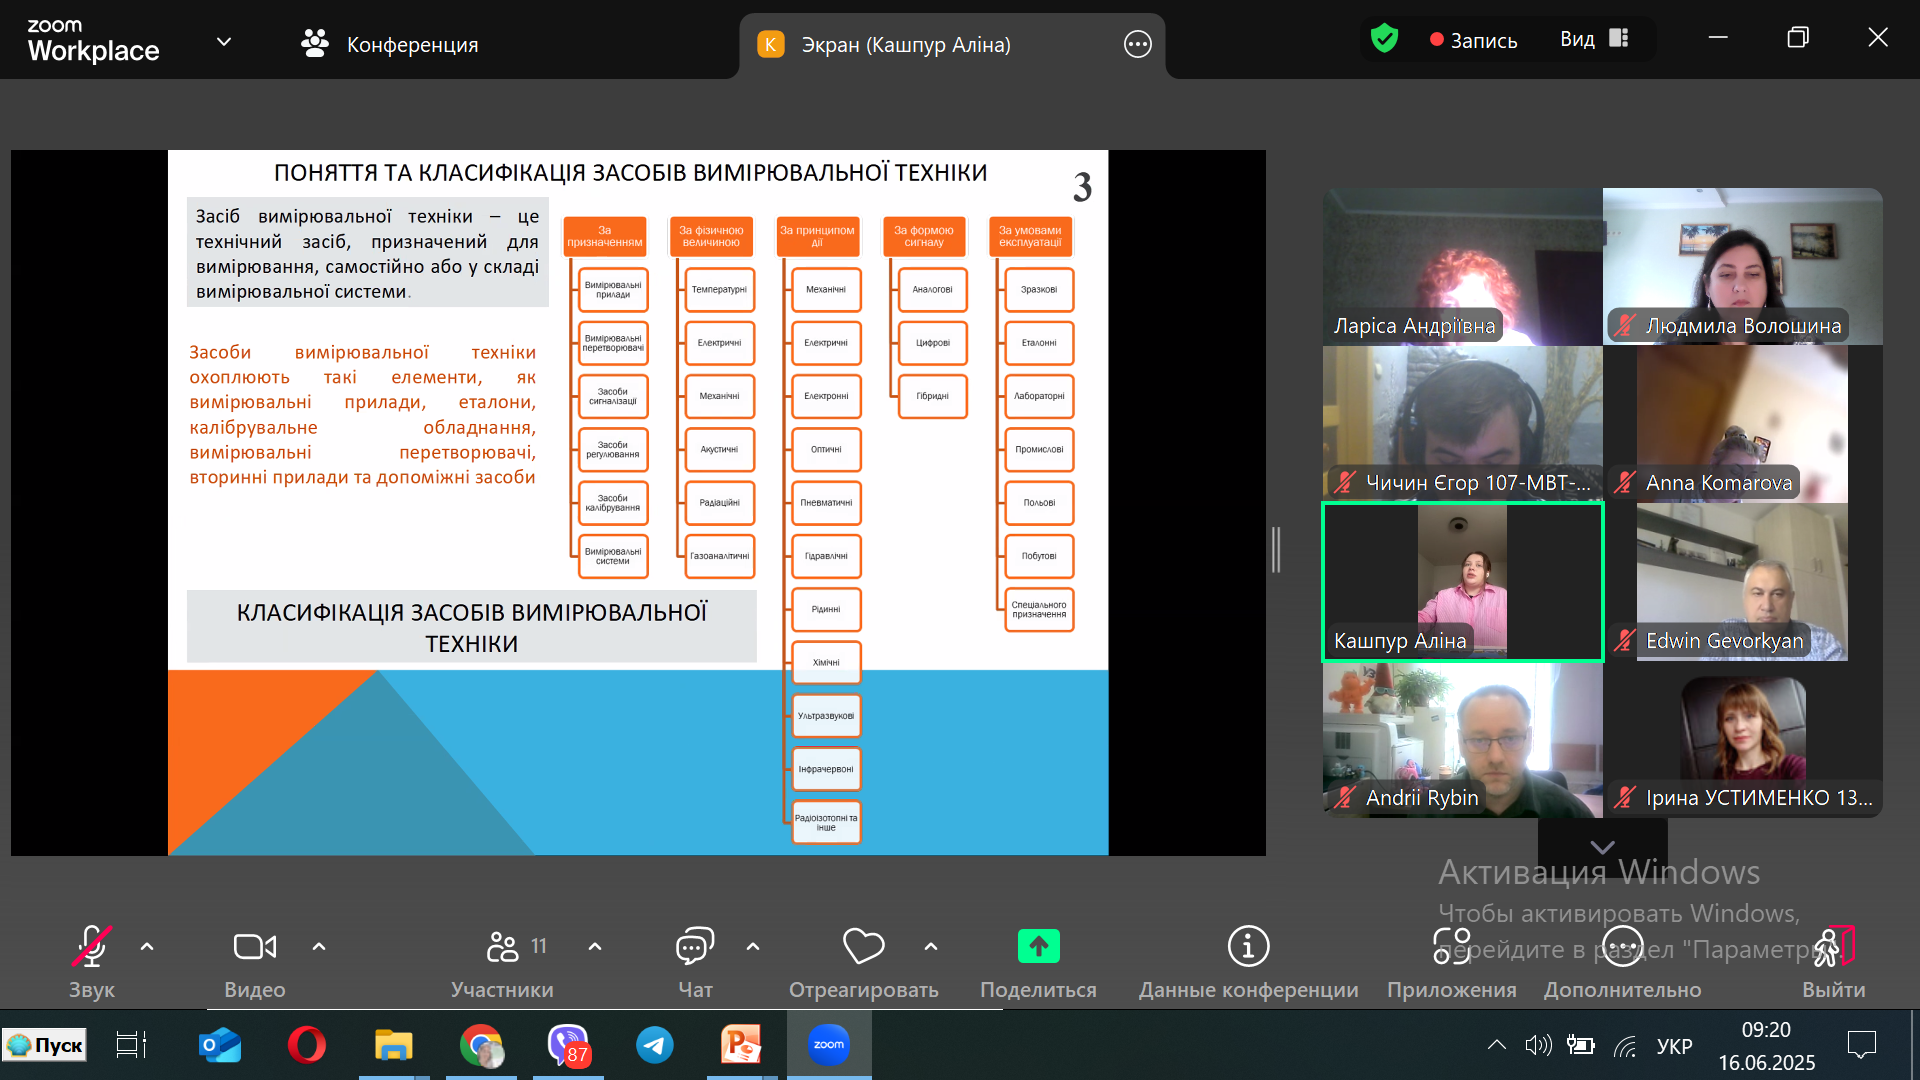Viewport: 1920px width, 1080px height.
Task: Unmute microphone with the Звук button
Action: tap(91, 960)
